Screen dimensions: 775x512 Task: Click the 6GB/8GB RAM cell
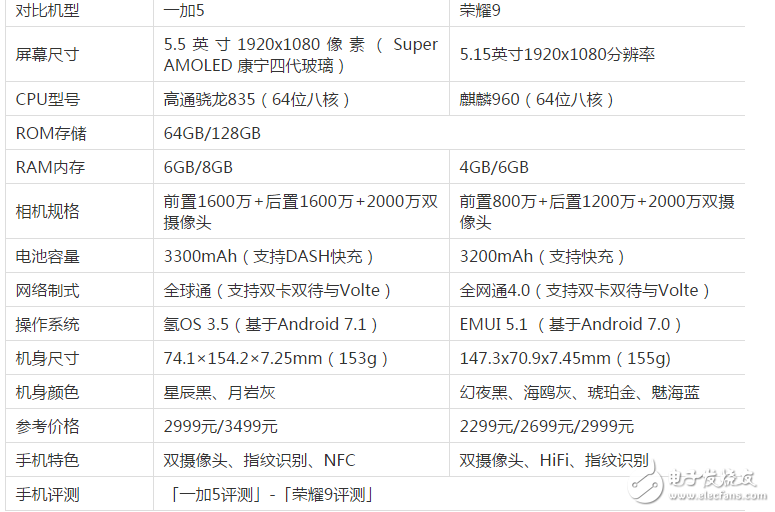[x=198, y=167]
